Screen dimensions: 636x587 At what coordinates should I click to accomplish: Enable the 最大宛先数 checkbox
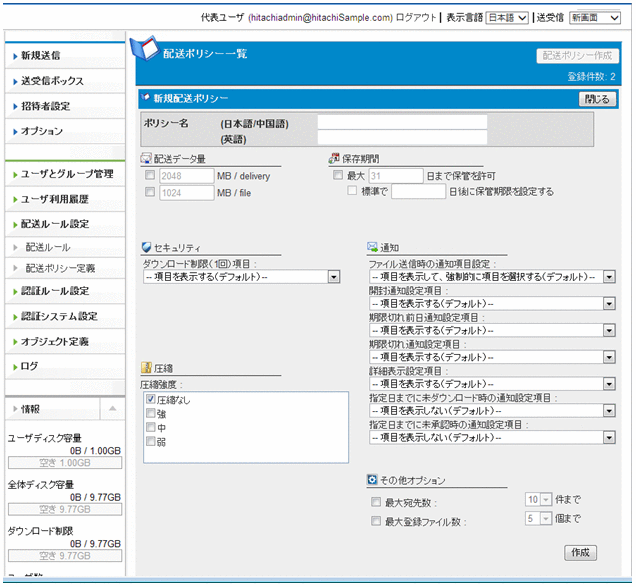click(376, 502)
